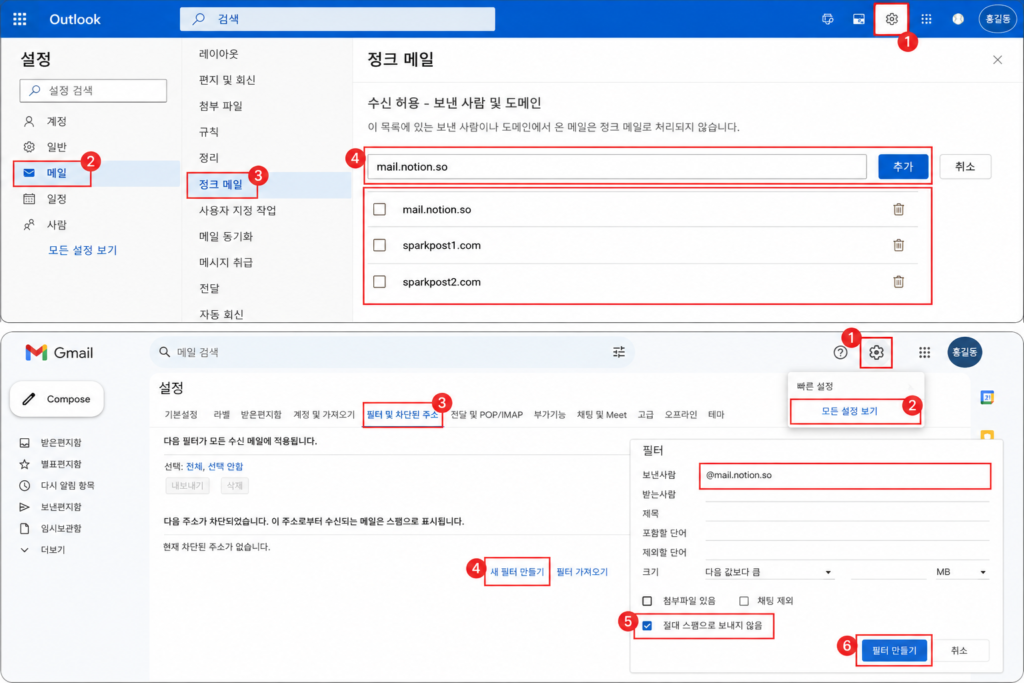Open Gmail 받은편지함 inbox folder
Image resolution: width=1024 pixels, height=683 pixels.
[61, 443]
